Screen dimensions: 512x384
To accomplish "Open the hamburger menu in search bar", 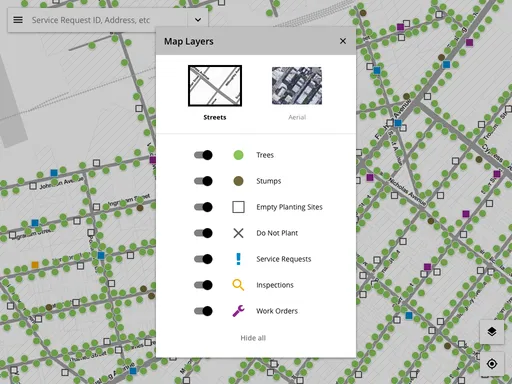I will [18, 20].
